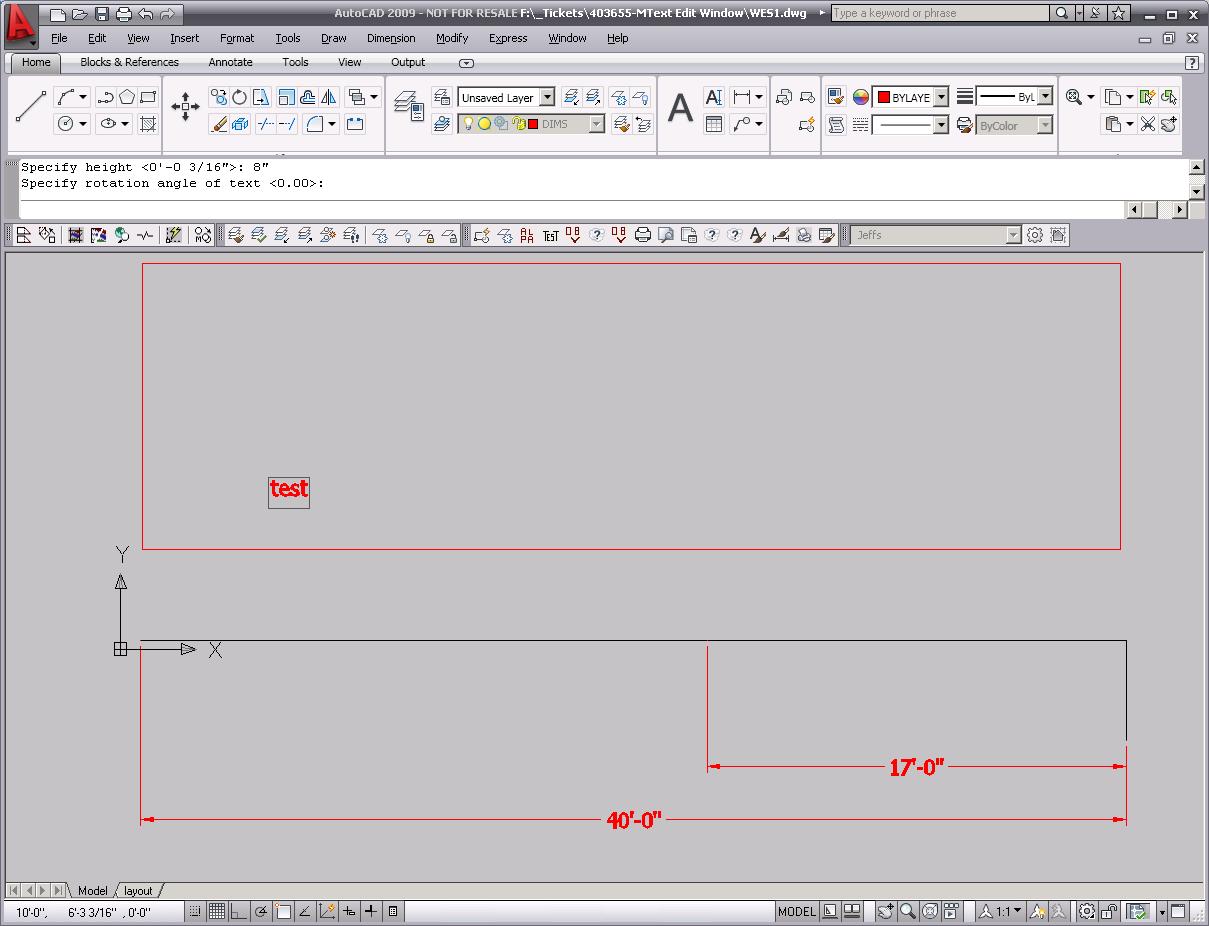Image resolution: width=1209 pixels, height=926 pixels.
Task: Select the red 'test' text object
Action: (x=289, y=489)
